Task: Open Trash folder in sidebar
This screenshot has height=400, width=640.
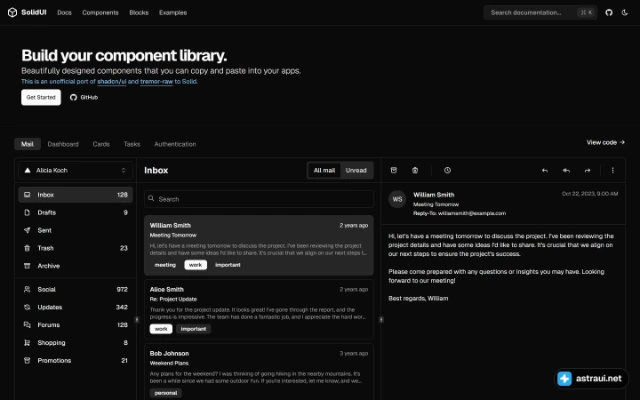Action: (75, 248)
